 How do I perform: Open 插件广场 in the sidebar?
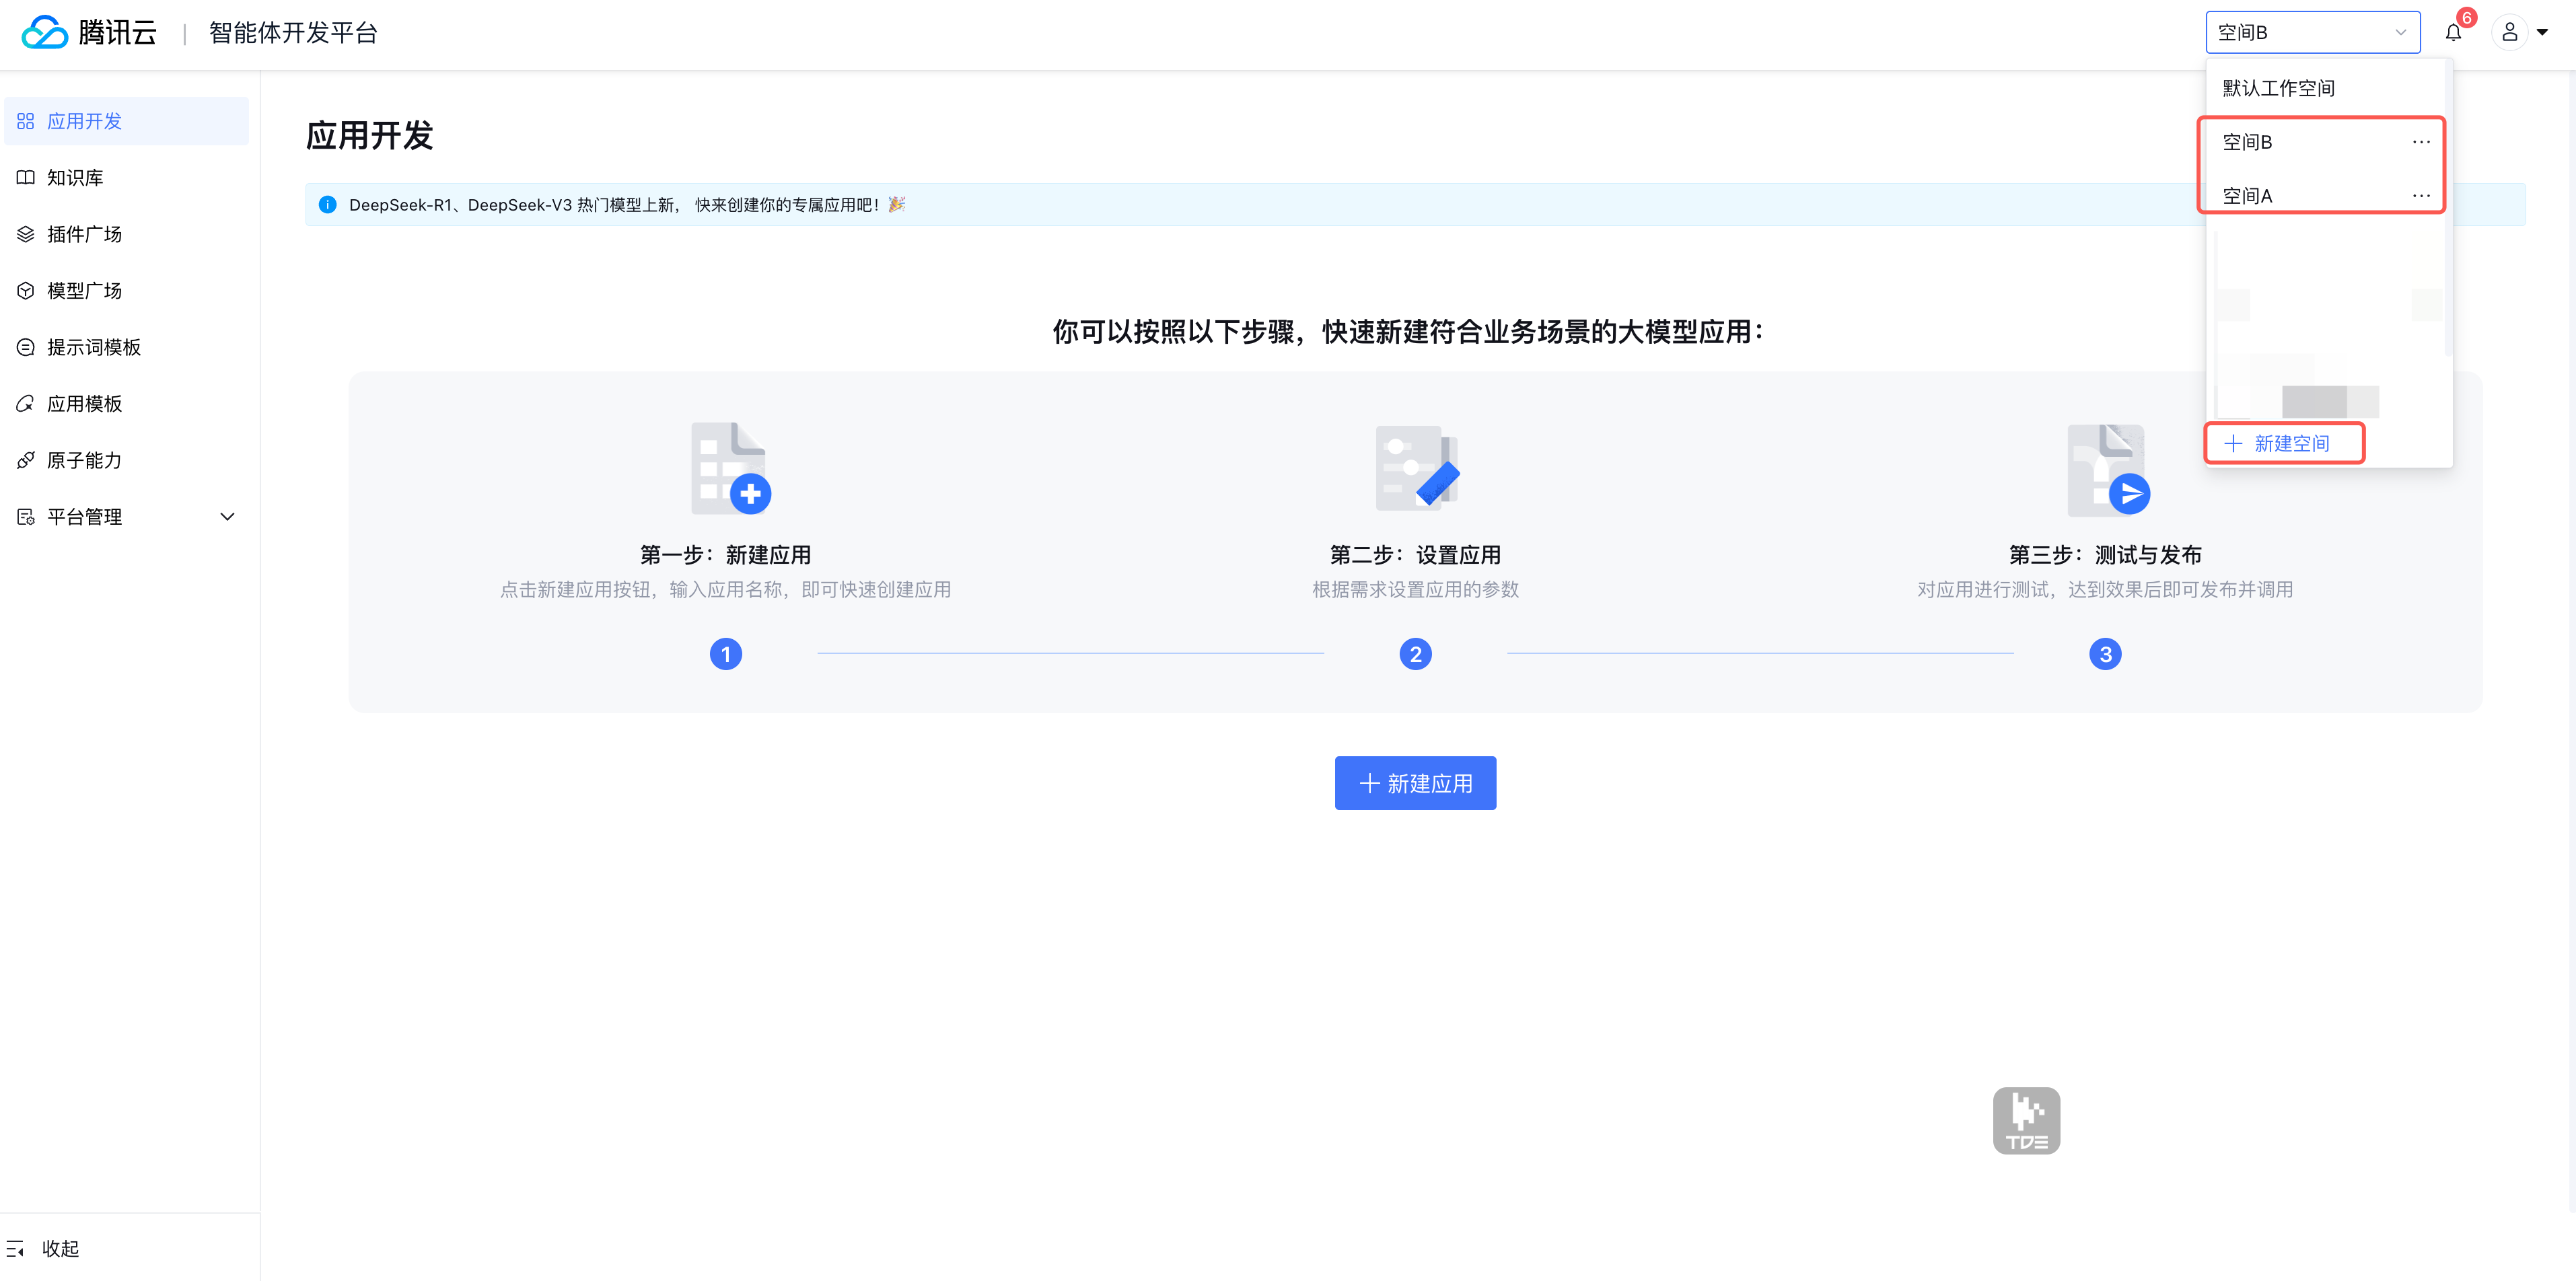[x=84, y=234]
